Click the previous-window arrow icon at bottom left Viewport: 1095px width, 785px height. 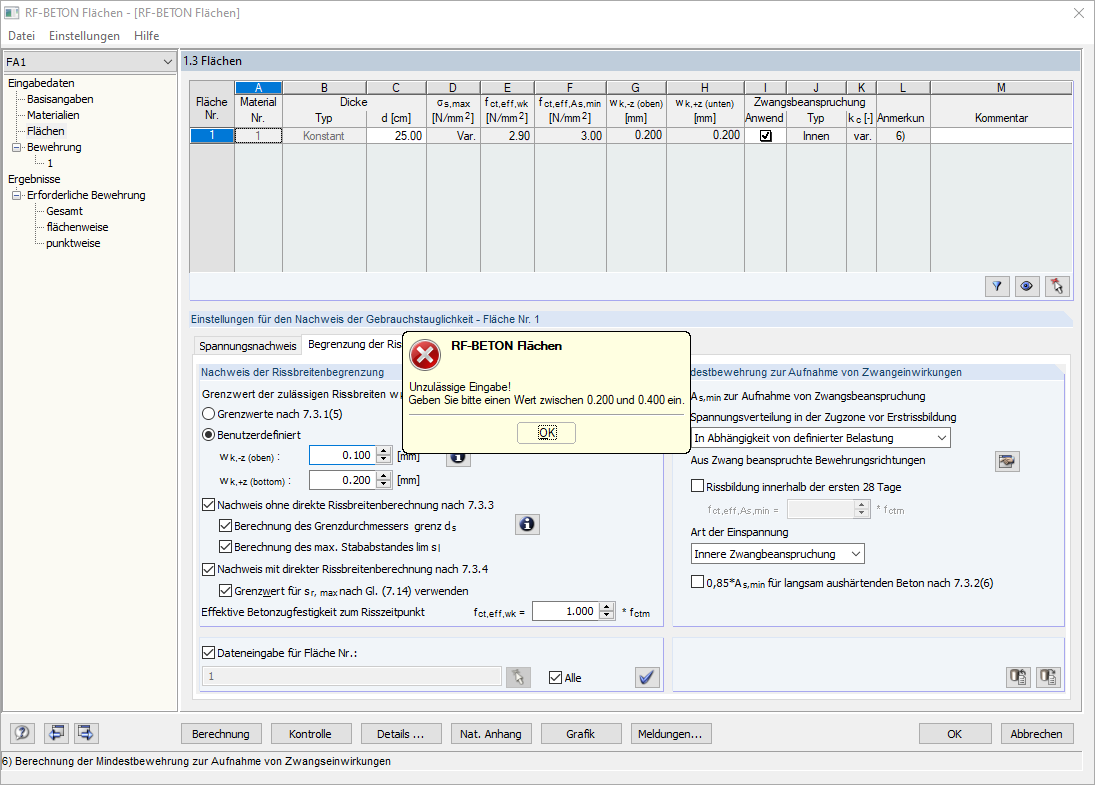(56, 733)
